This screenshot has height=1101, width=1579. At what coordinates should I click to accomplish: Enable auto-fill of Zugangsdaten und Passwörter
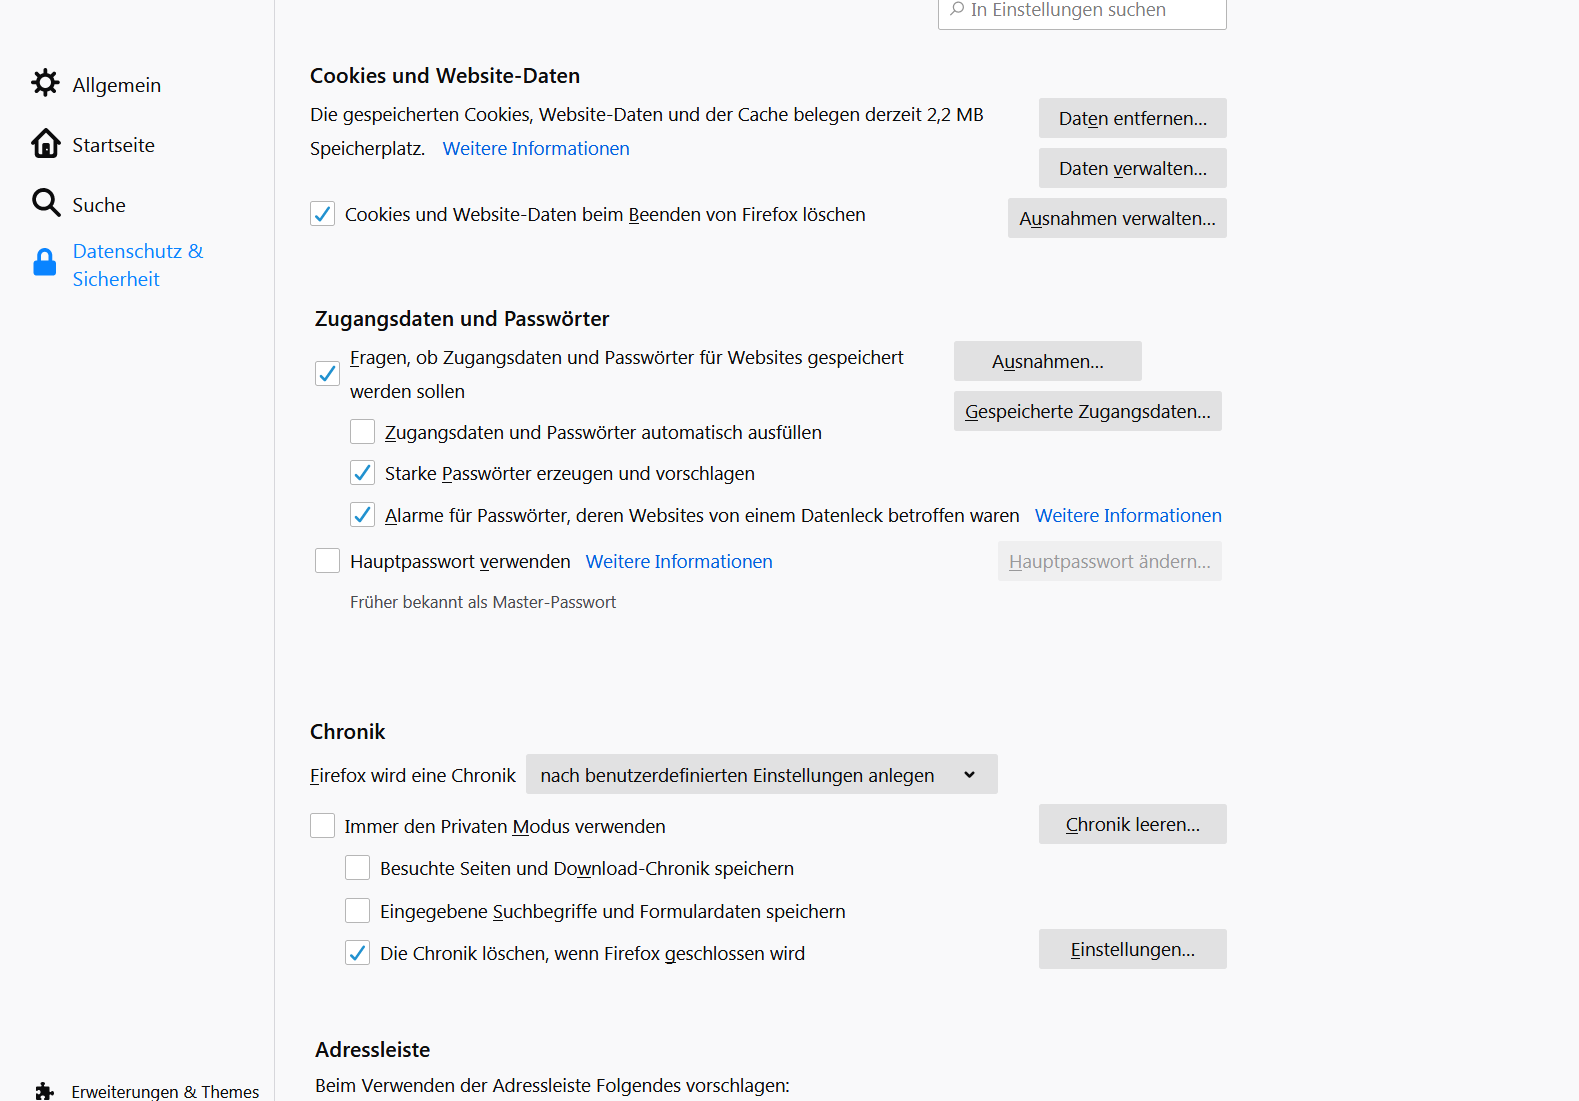(x=362, y=432)
